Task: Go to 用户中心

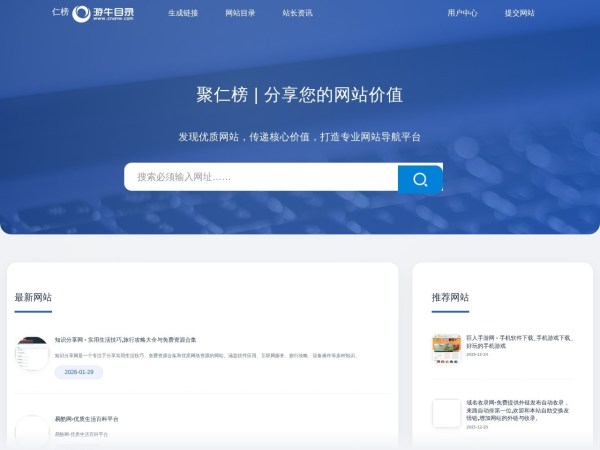Action: pyautogui.click(x=462, y=13)
